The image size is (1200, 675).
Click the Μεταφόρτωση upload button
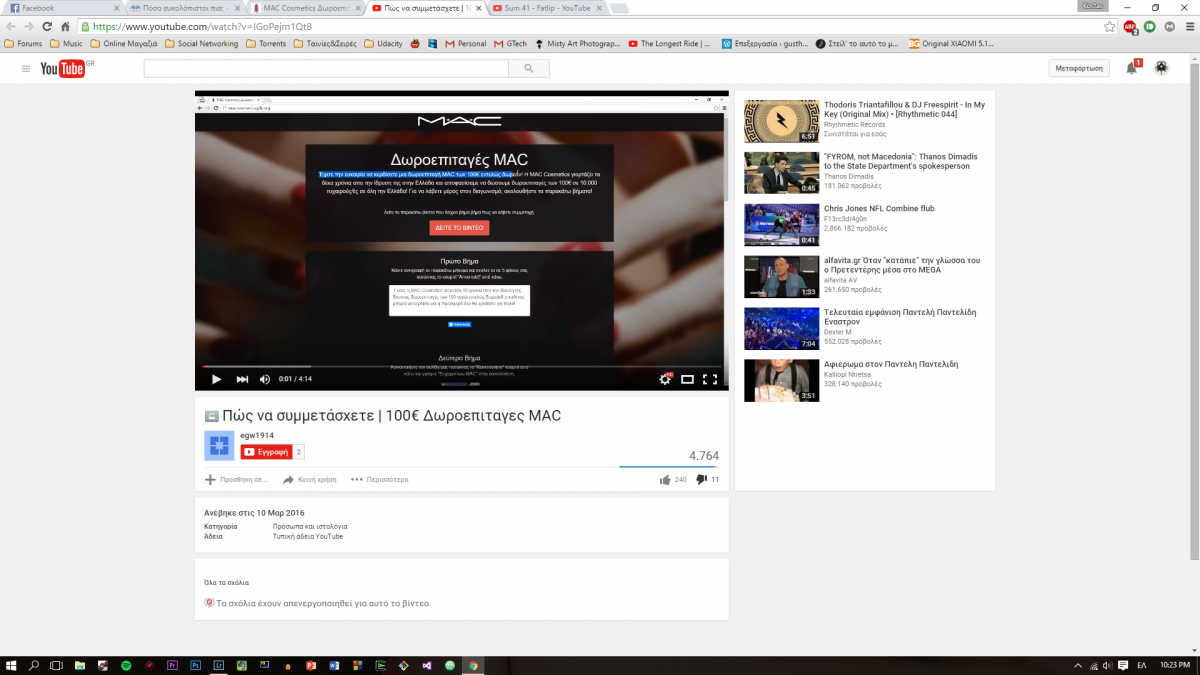click(x=1081, y=68)
